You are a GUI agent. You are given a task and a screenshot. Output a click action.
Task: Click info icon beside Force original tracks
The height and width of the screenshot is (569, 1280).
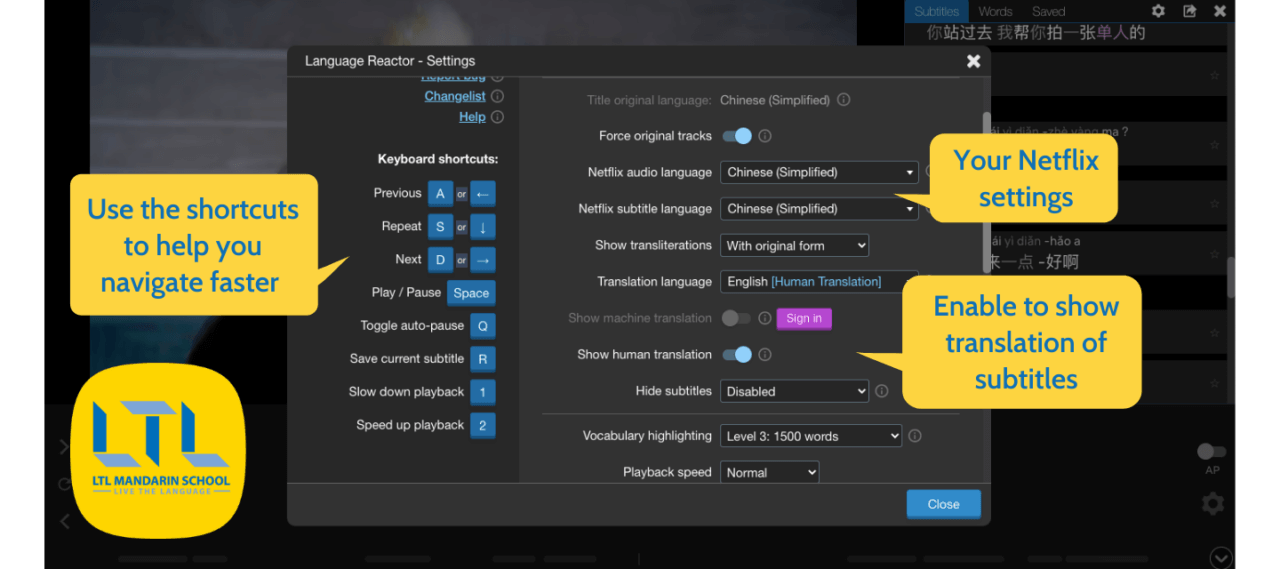(x=765, y=136)
